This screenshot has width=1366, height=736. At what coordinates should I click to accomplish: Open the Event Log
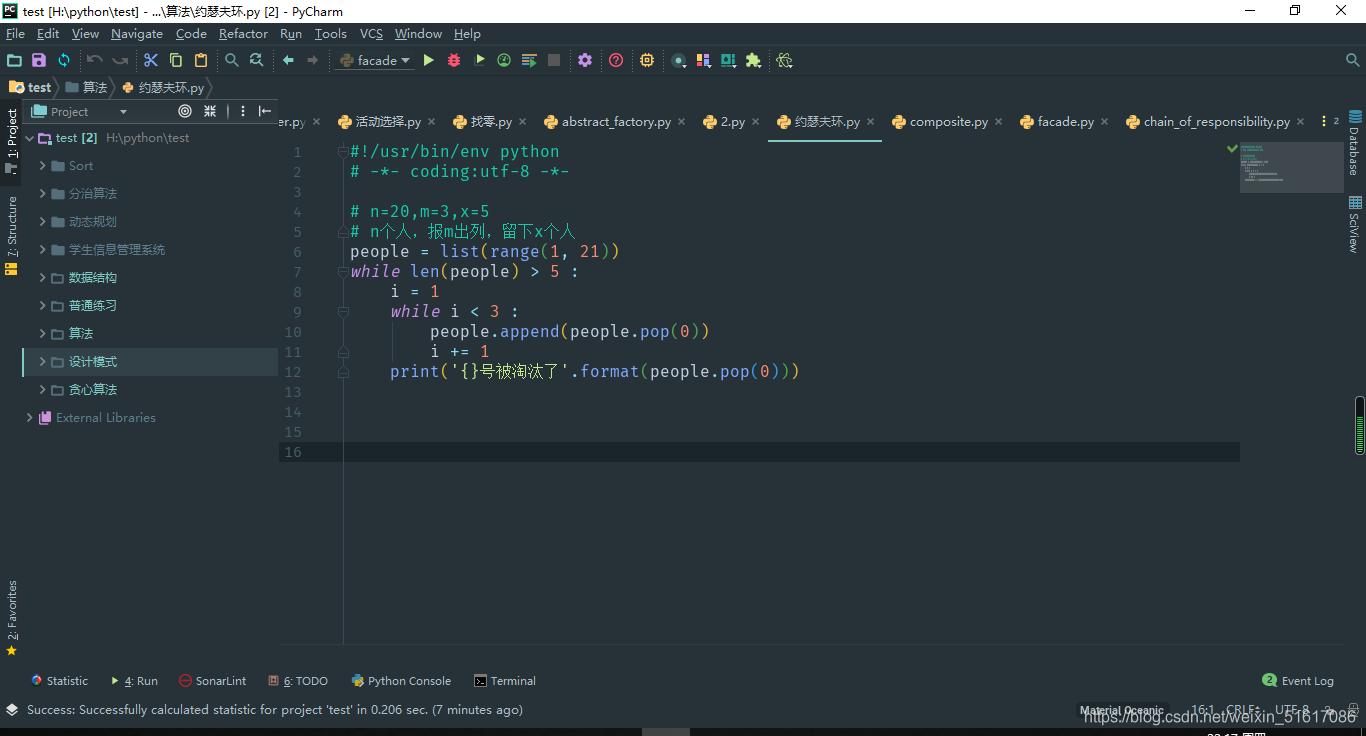(x=1298, y=681)
